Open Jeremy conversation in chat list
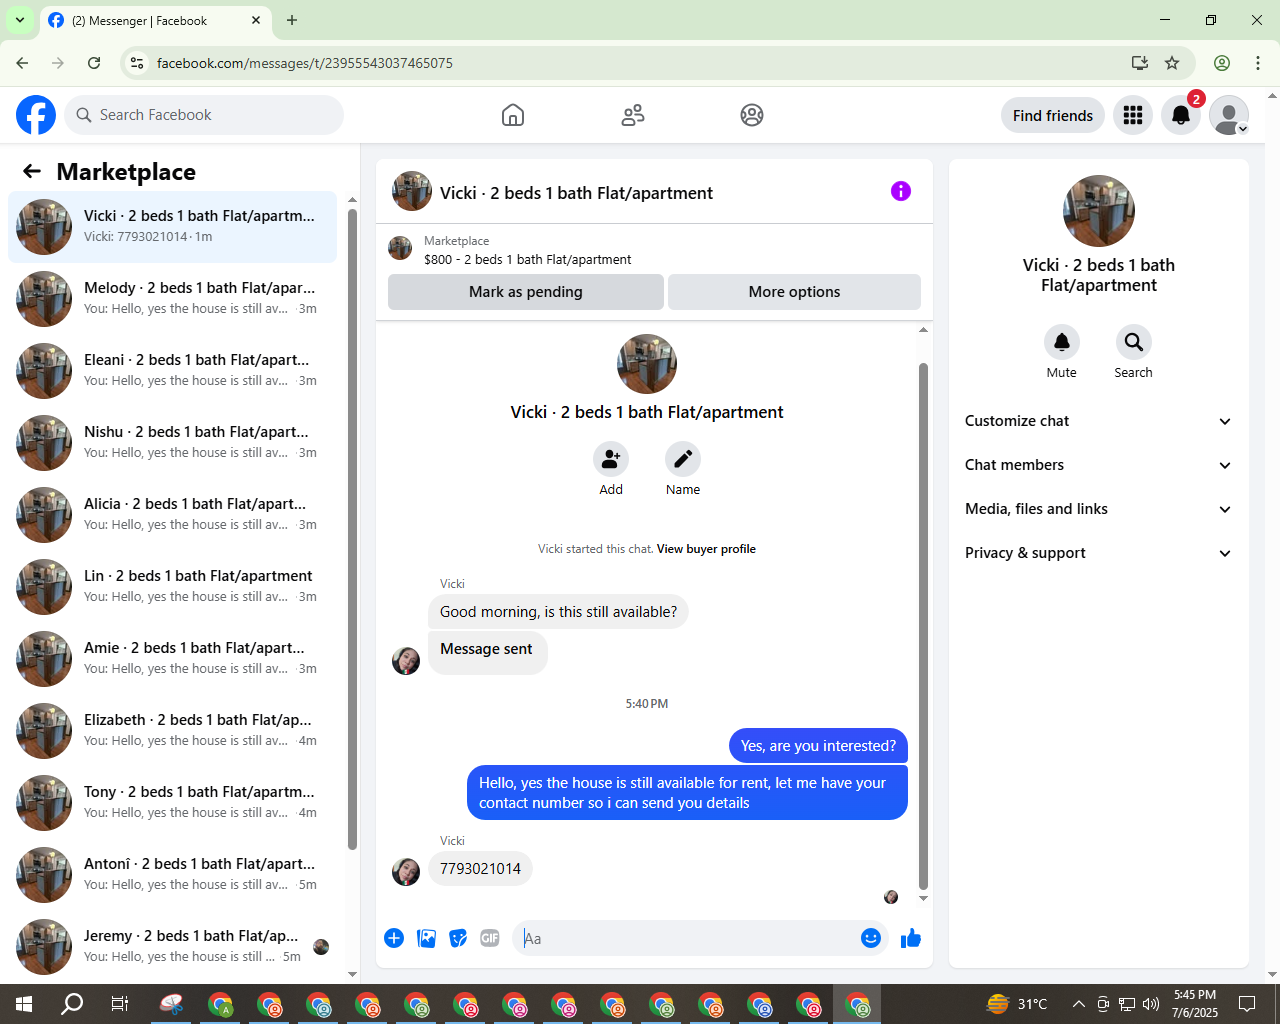Screen dimensions: 1280x1024 pos(172,947)
